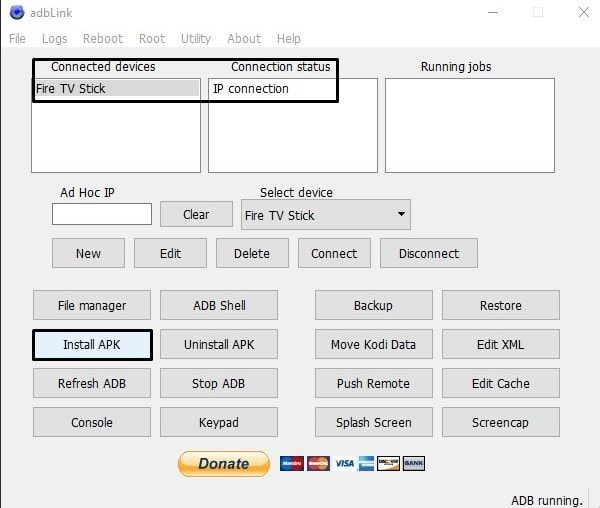This screenshot has height=508, width=600.
Task: Click the Edit Cache button
Action: (501, 383)
